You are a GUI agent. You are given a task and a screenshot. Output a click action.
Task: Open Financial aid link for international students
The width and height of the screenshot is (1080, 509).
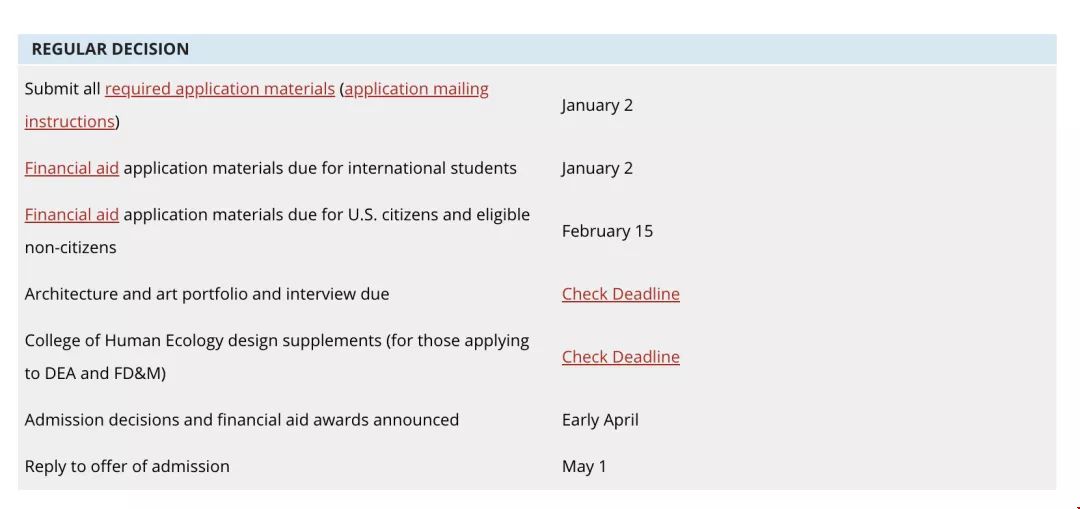coord(72,168)
